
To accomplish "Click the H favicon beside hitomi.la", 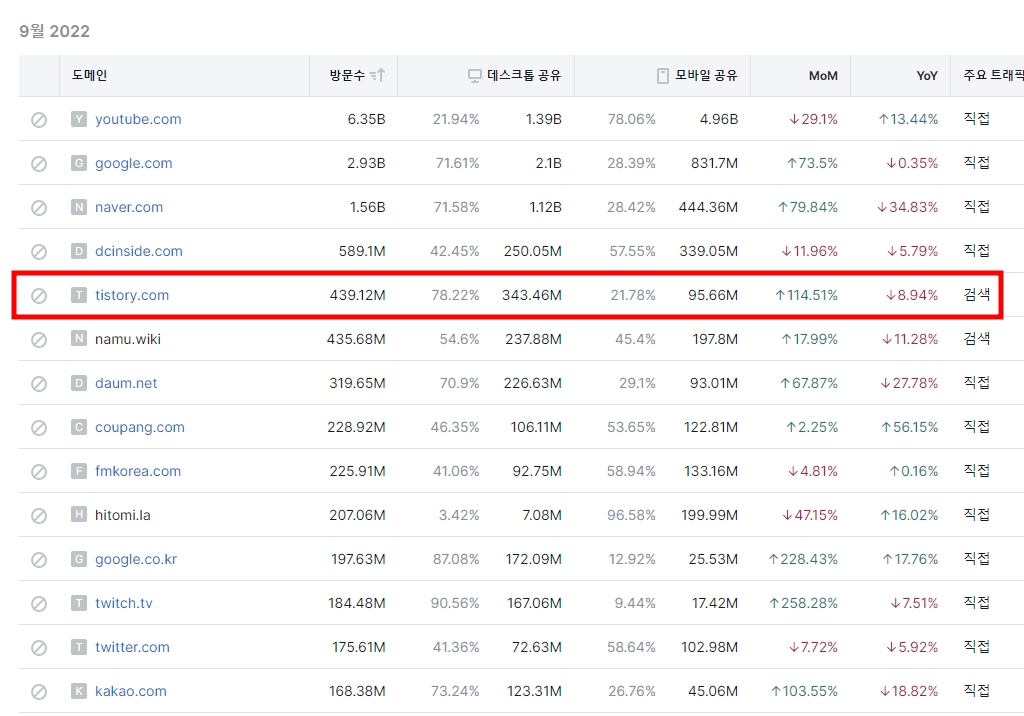I will 79,515.
